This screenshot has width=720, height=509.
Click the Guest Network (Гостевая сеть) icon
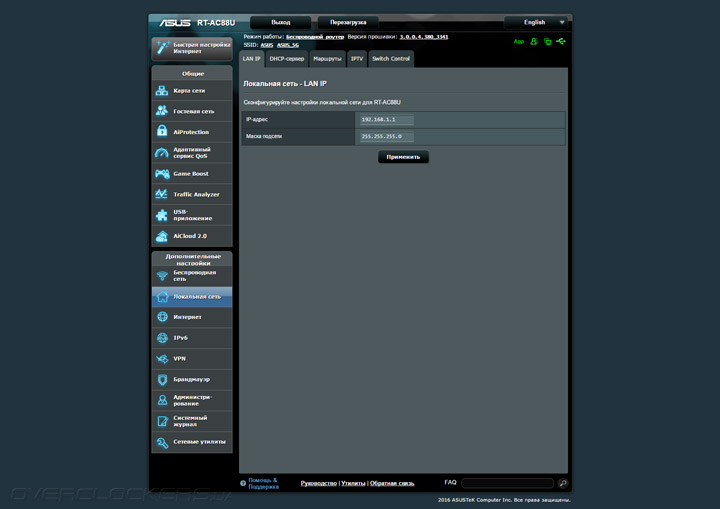(x=162, y=111)
